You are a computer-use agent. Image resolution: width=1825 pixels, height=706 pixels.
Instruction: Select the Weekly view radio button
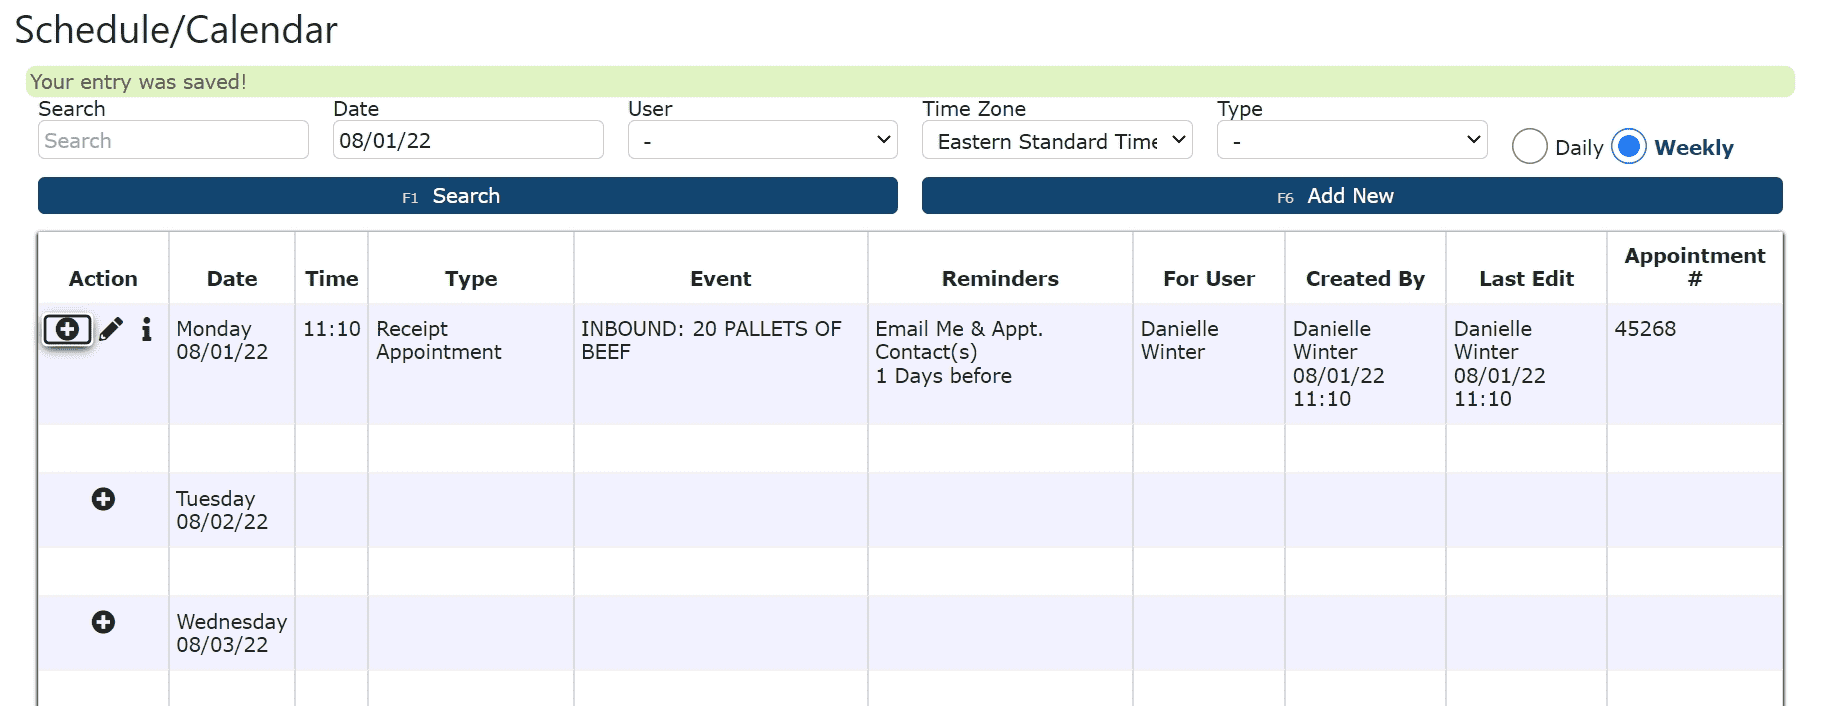point(1629,147)
